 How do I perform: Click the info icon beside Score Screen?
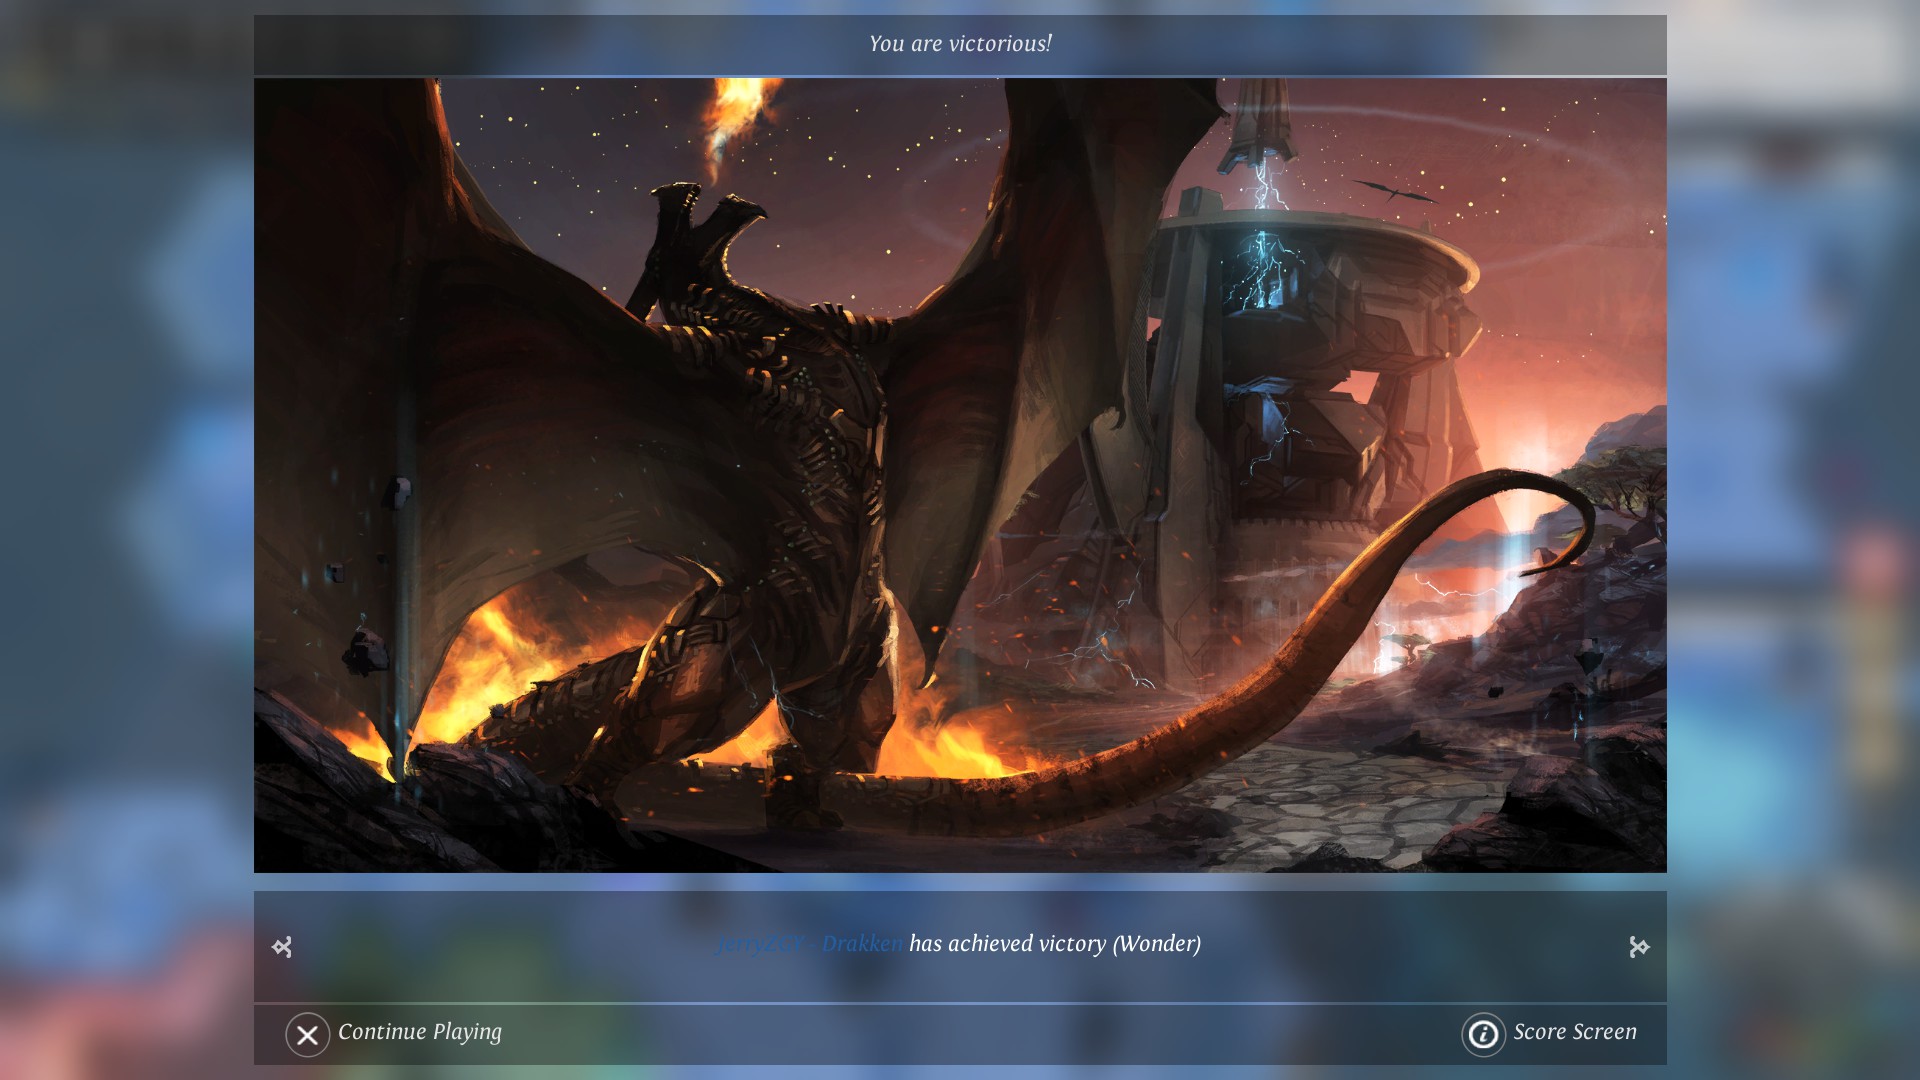[x=1483, y=1035]
